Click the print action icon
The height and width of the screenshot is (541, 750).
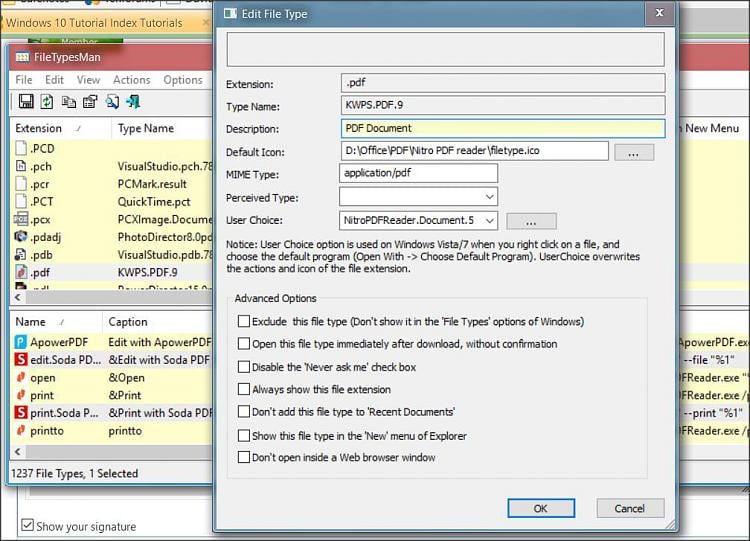click(21, 395)
